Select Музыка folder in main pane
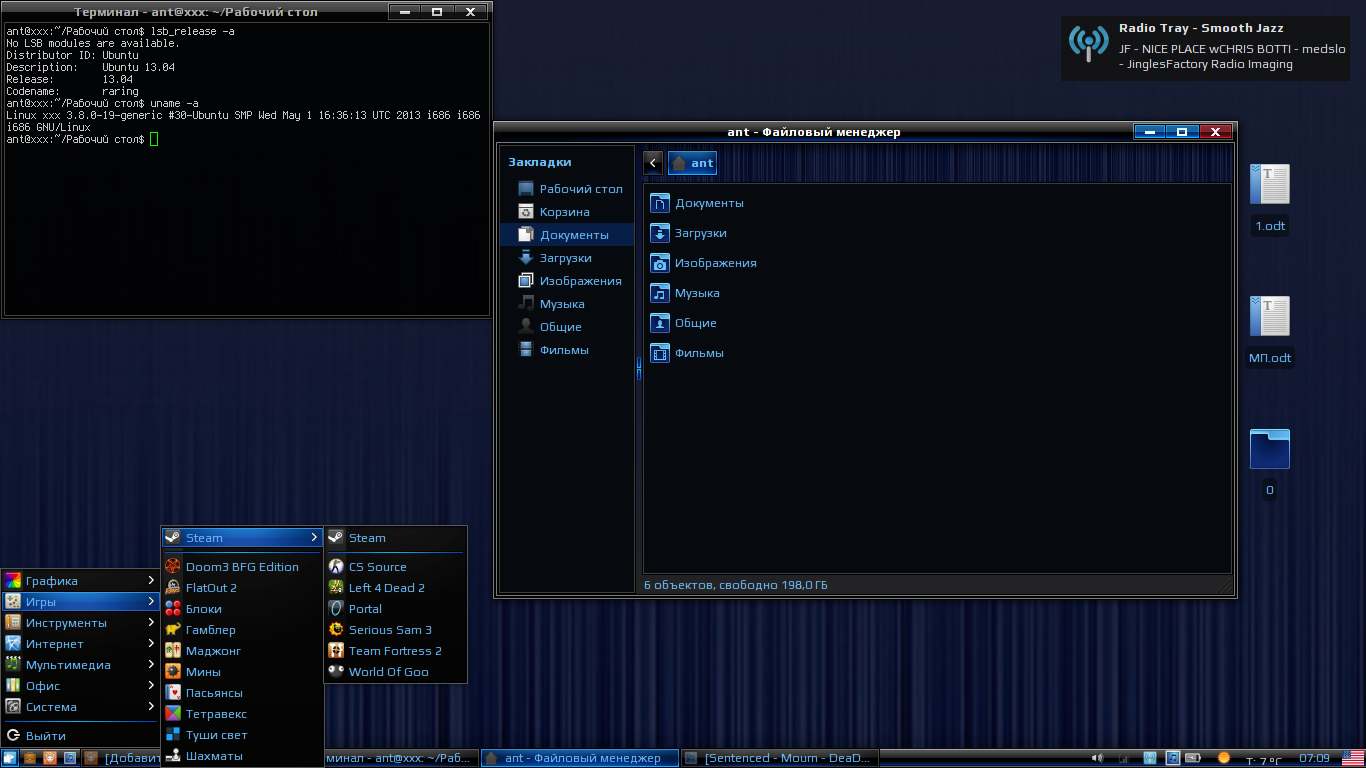Image resolution: width=1366 pixels, height=768 pixels. click(685, 293)
